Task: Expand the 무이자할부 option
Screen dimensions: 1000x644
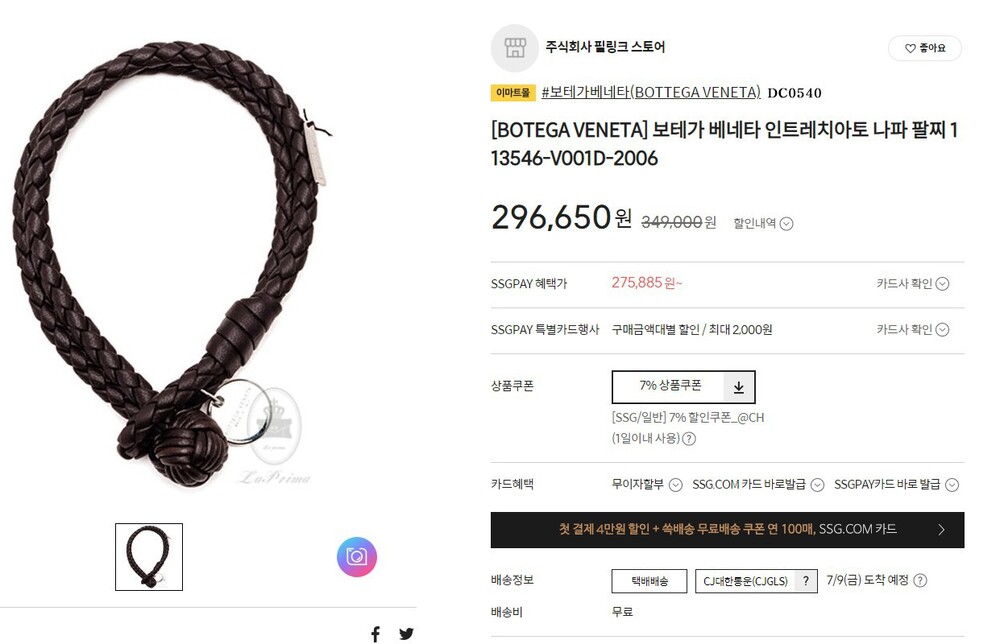Action: tap(647, 485)
